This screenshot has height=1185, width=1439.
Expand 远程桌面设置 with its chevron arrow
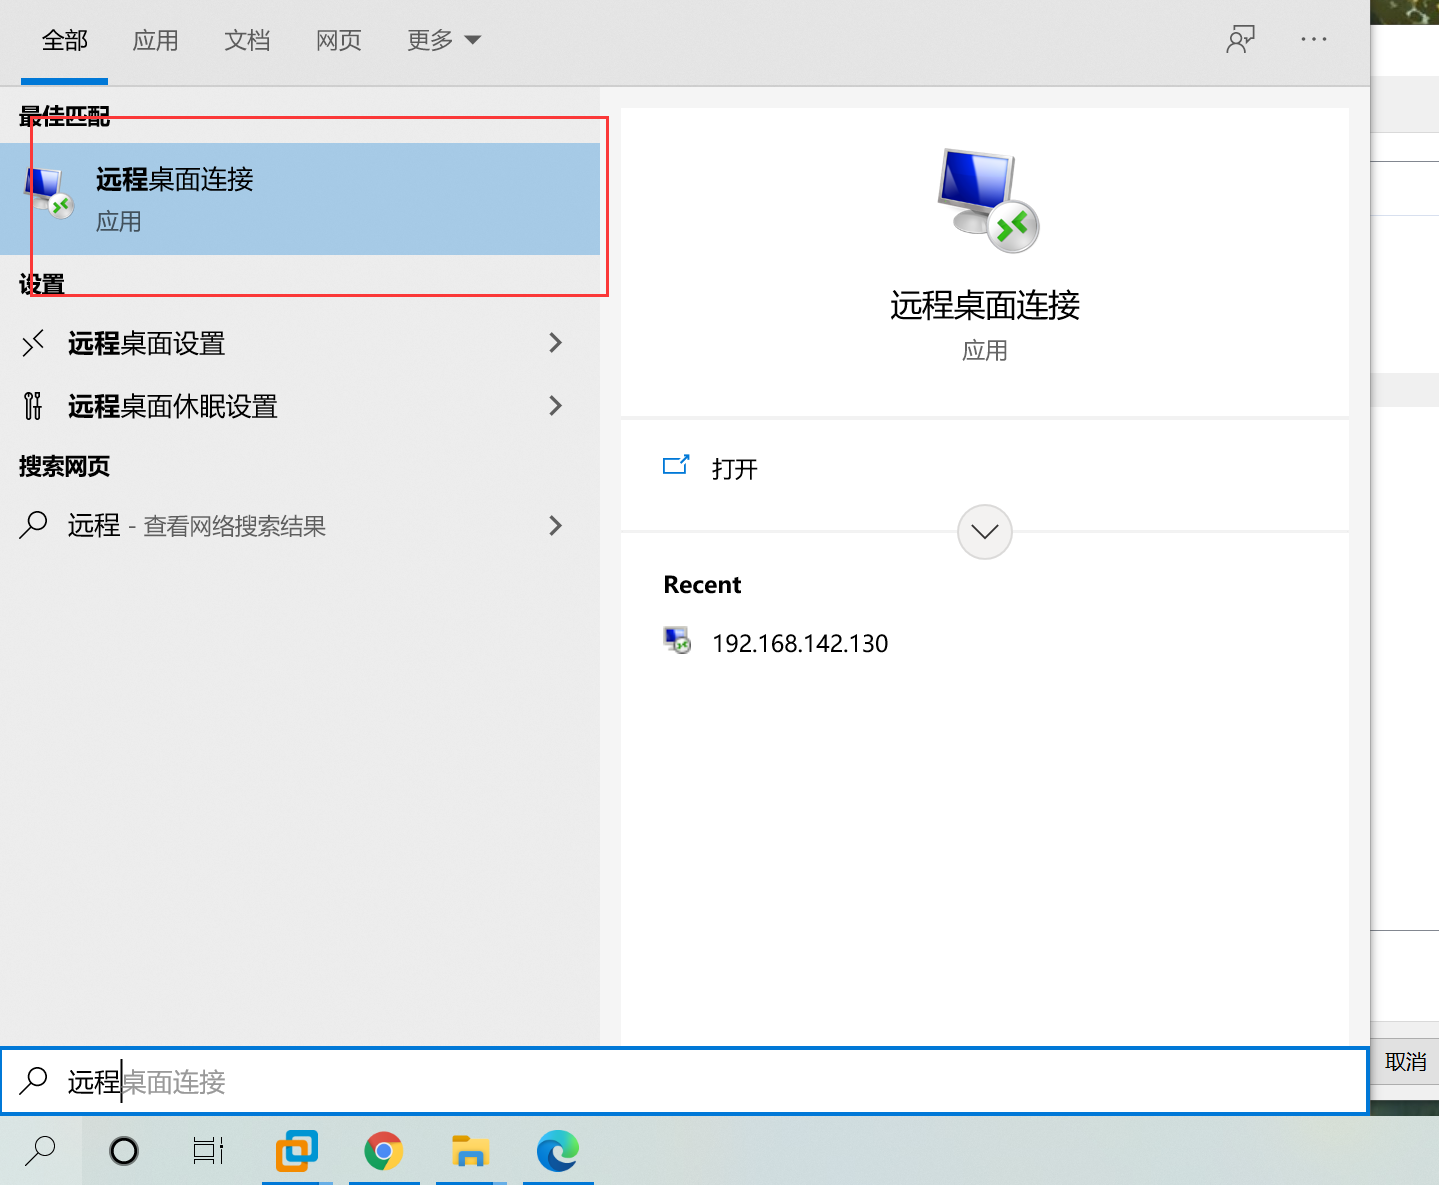556,343
